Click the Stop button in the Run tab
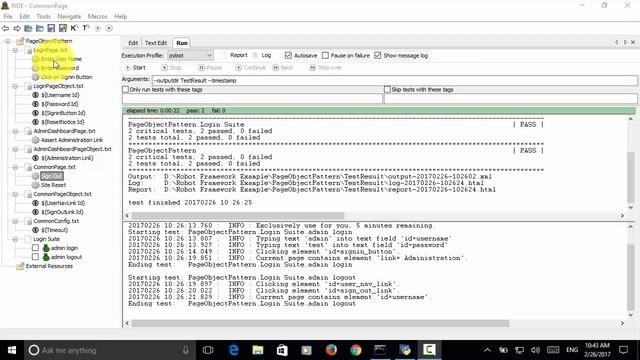Screen dimensions: 640x360 (x=171, y=68)
